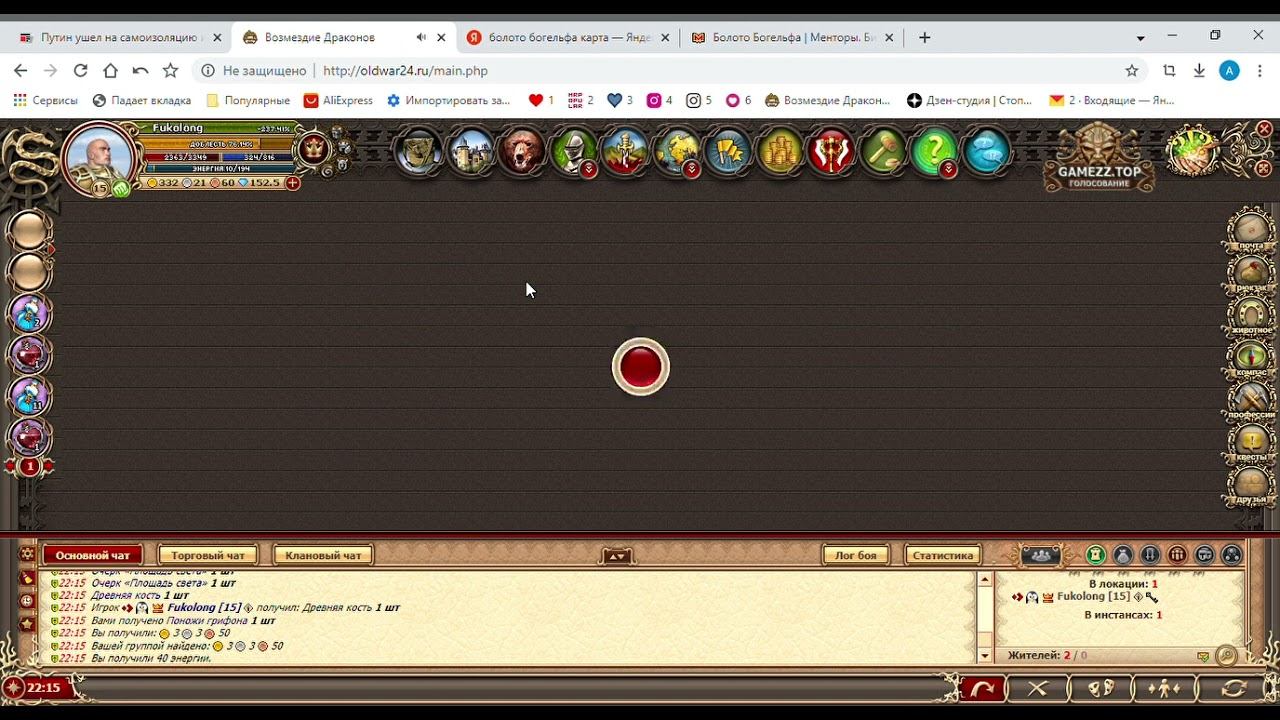Image resolution: width=1280 pixels, height=720 pixels.
Task: Open the Профессии professions side button
Action: [1250, 399]
